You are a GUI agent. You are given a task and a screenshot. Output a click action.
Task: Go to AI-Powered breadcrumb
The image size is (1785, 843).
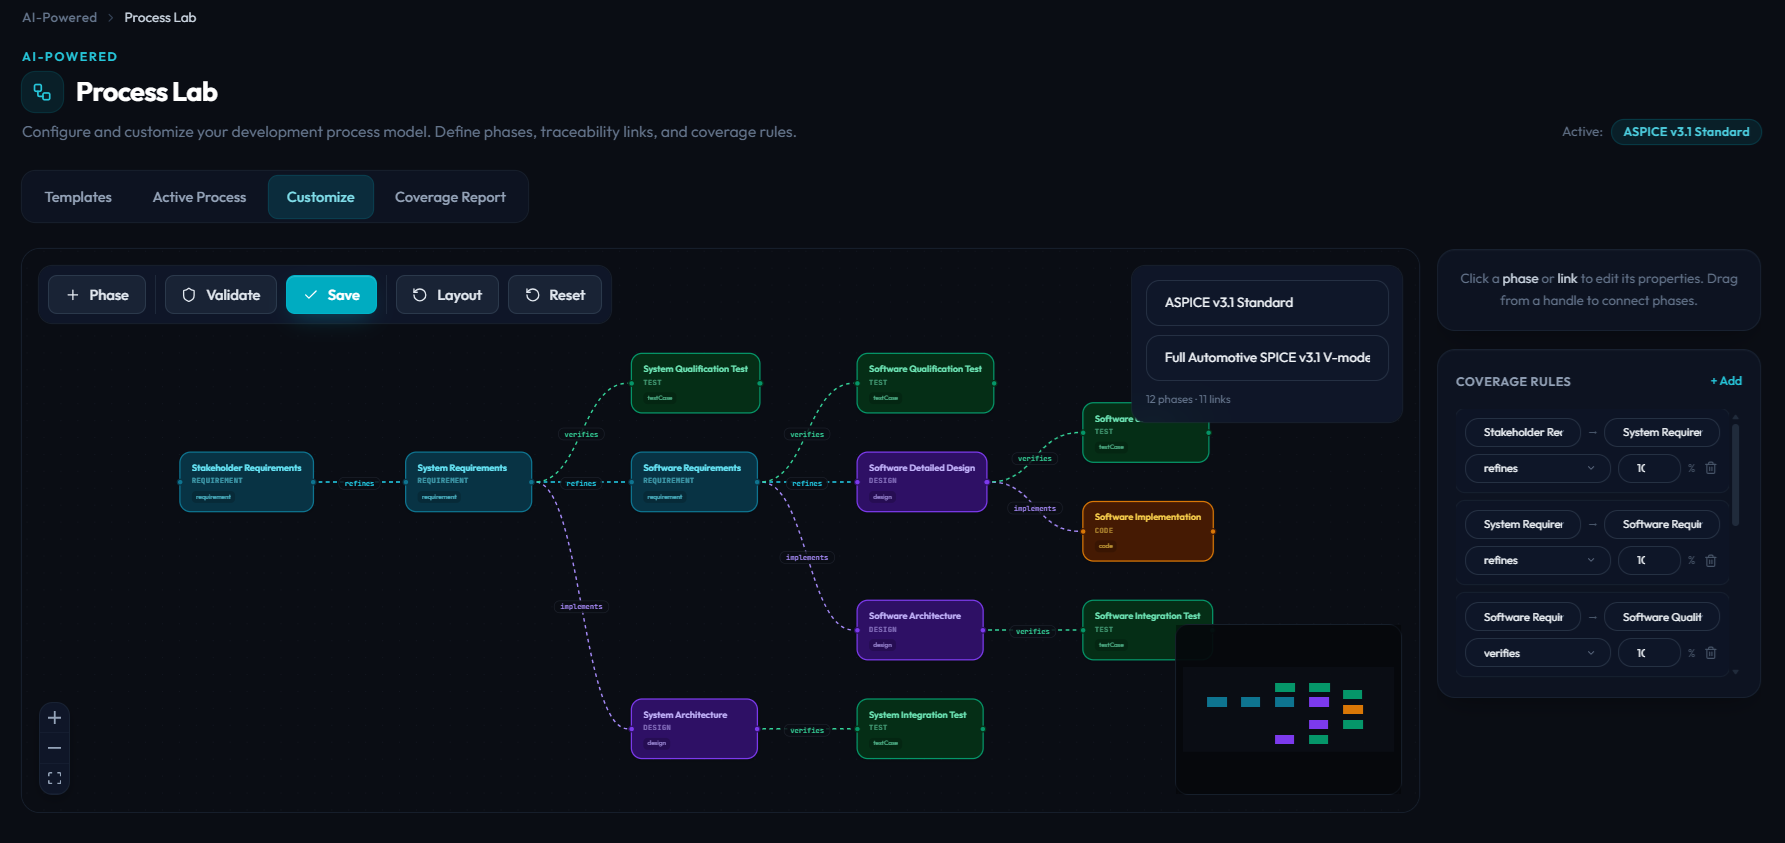(x=60, y=18)
